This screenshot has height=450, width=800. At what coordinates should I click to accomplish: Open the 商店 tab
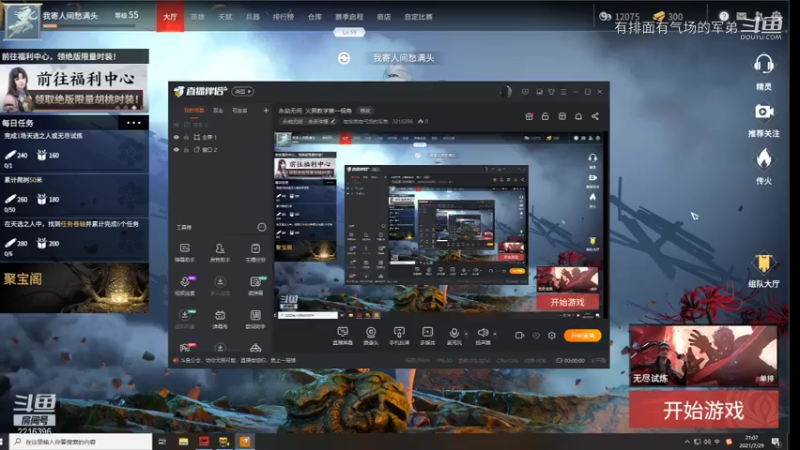coord(384,17)
